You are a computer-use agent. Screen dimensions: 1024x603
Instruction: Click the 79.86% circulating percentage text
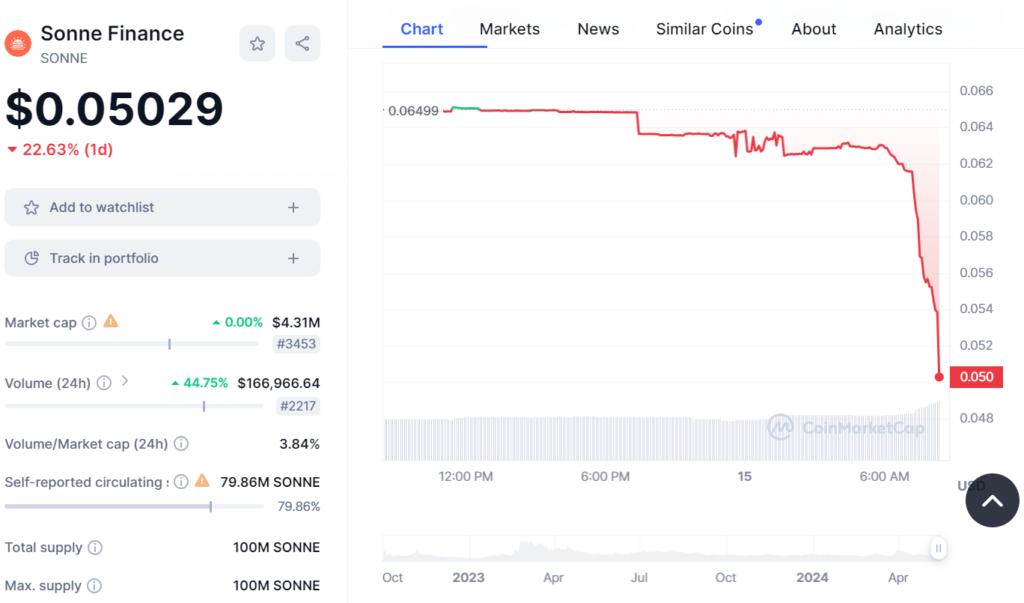point(298,506)
